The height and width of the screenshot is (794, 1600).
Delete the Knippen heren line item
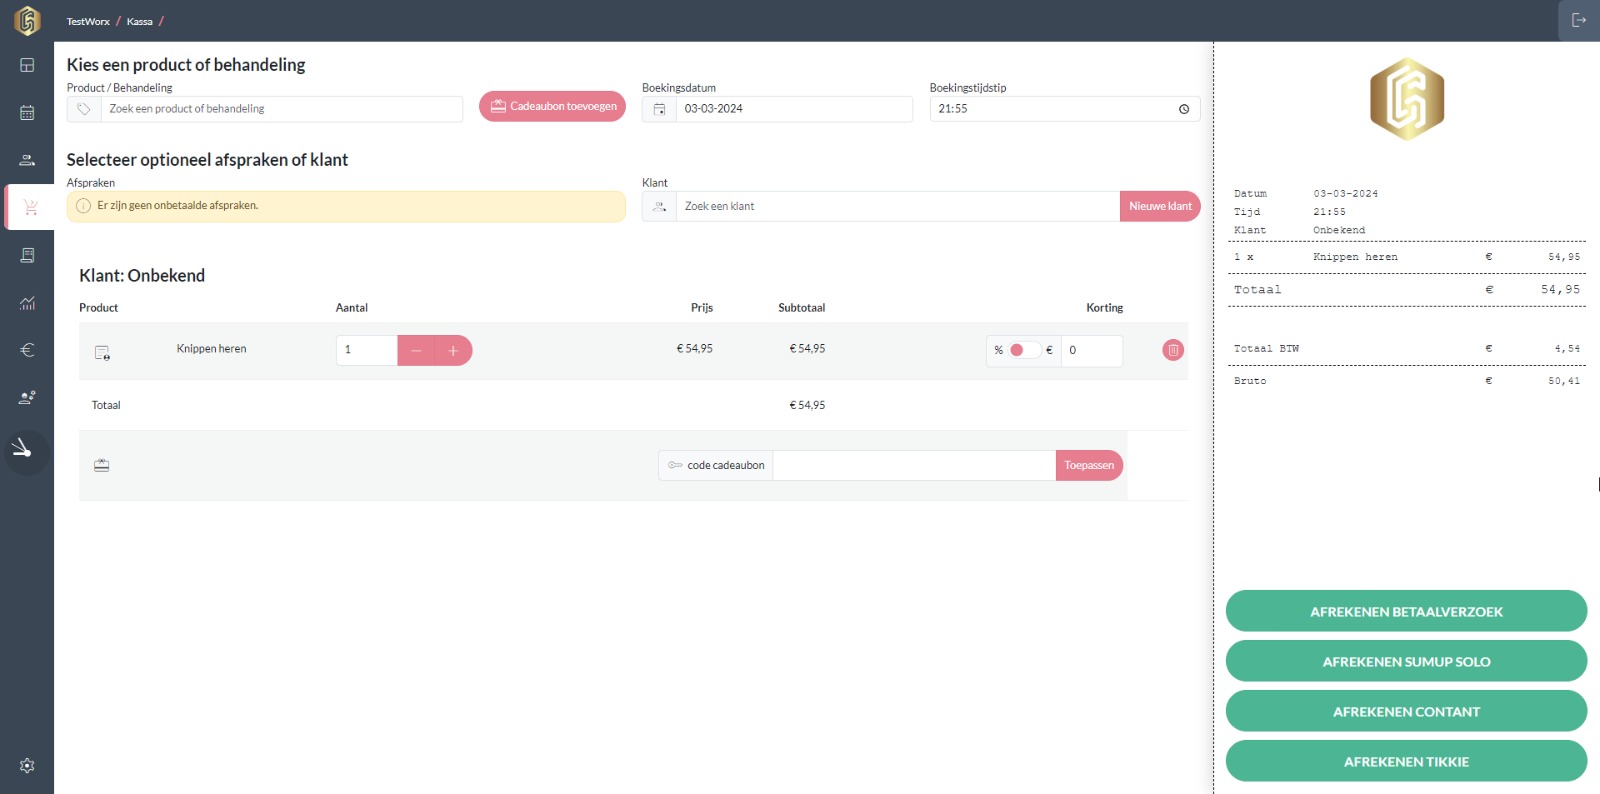coord(1173,350)
